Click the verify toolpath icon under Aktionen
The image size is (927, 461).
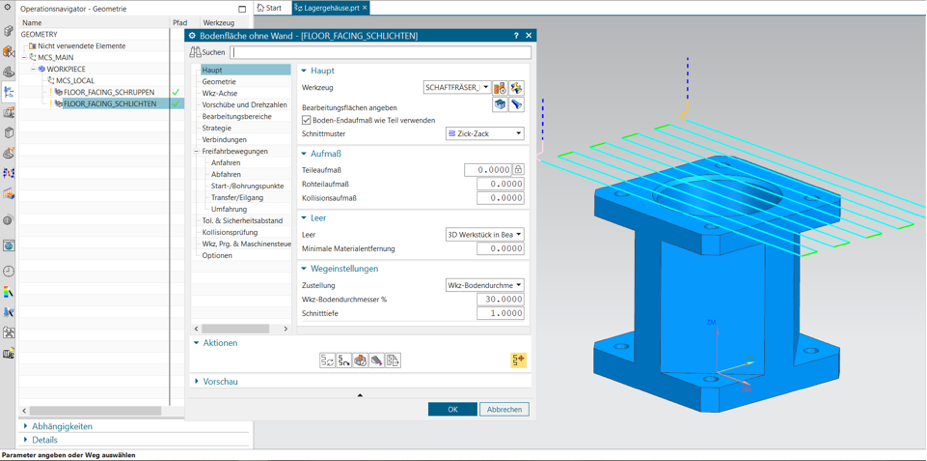pyautogui.click(x=360, y=360)
